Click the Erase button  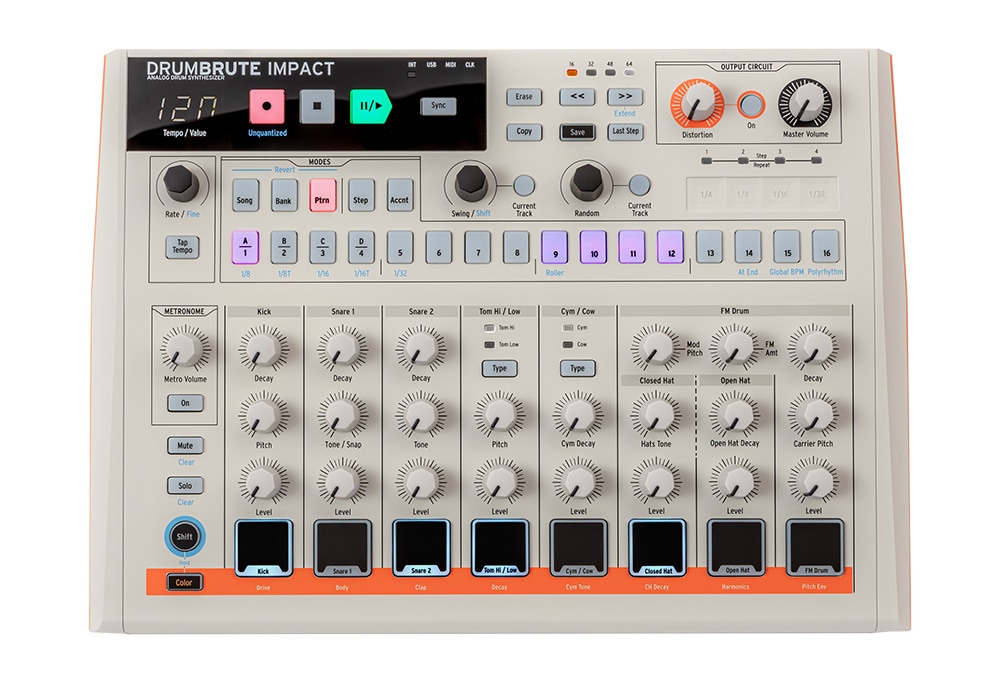pyautogui.click(x=524, y=97)
